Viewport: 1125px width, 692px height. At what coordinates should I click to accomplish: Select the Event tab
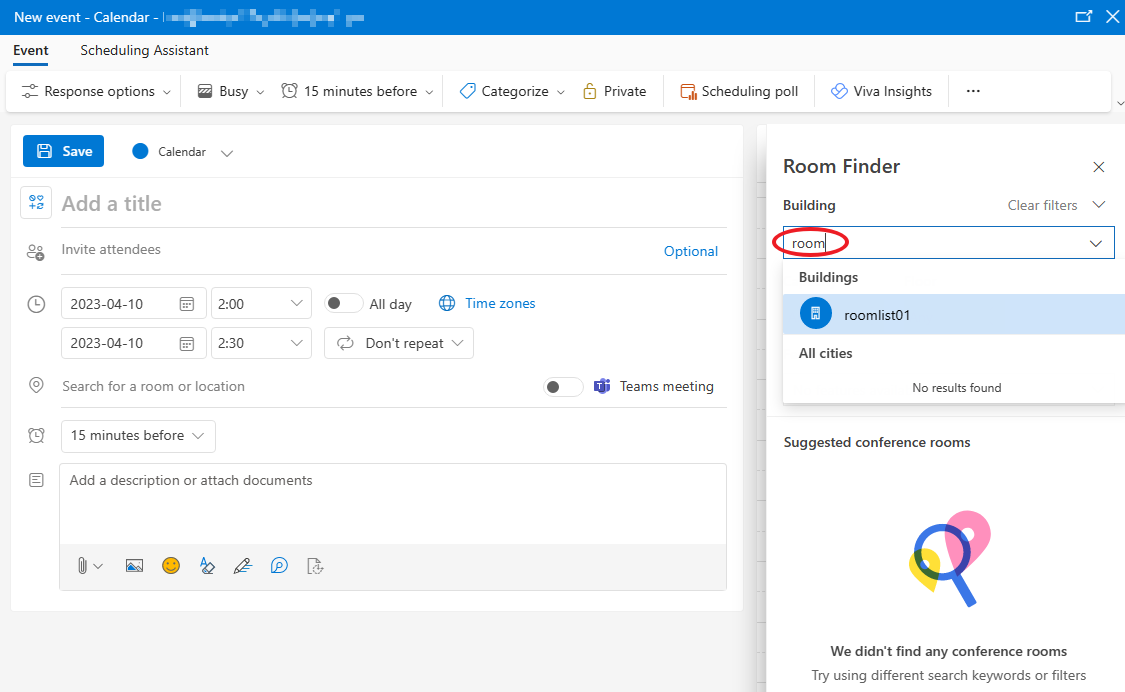31,50
